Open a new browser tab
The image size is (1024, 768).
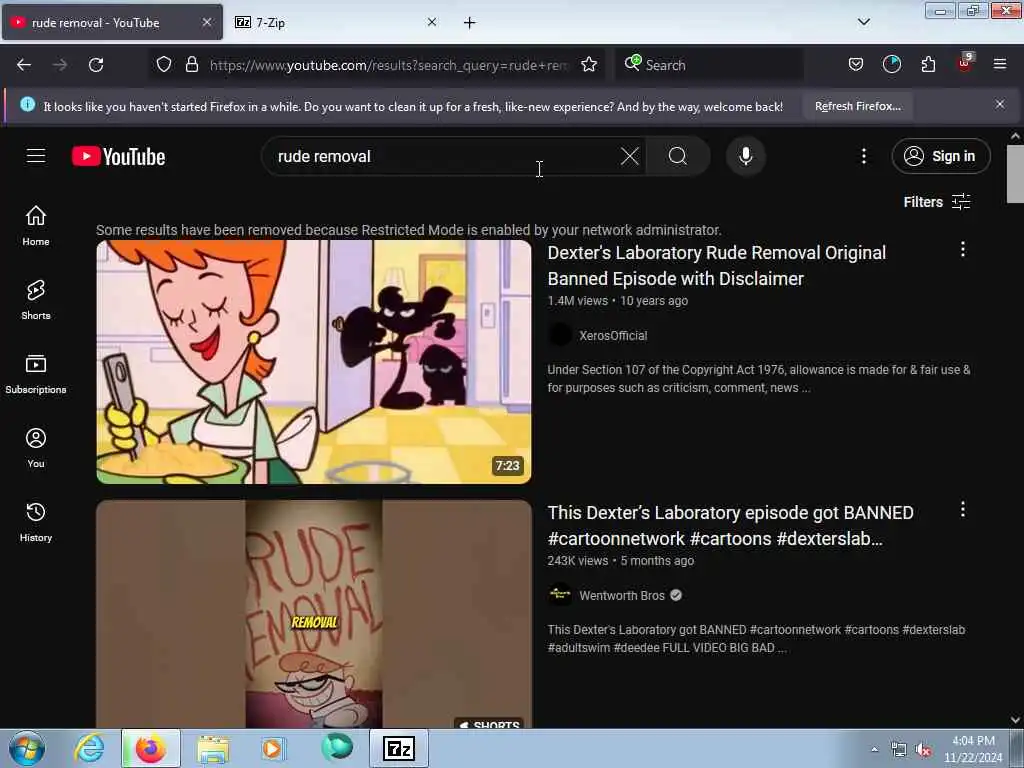click(x=470, y=23)
